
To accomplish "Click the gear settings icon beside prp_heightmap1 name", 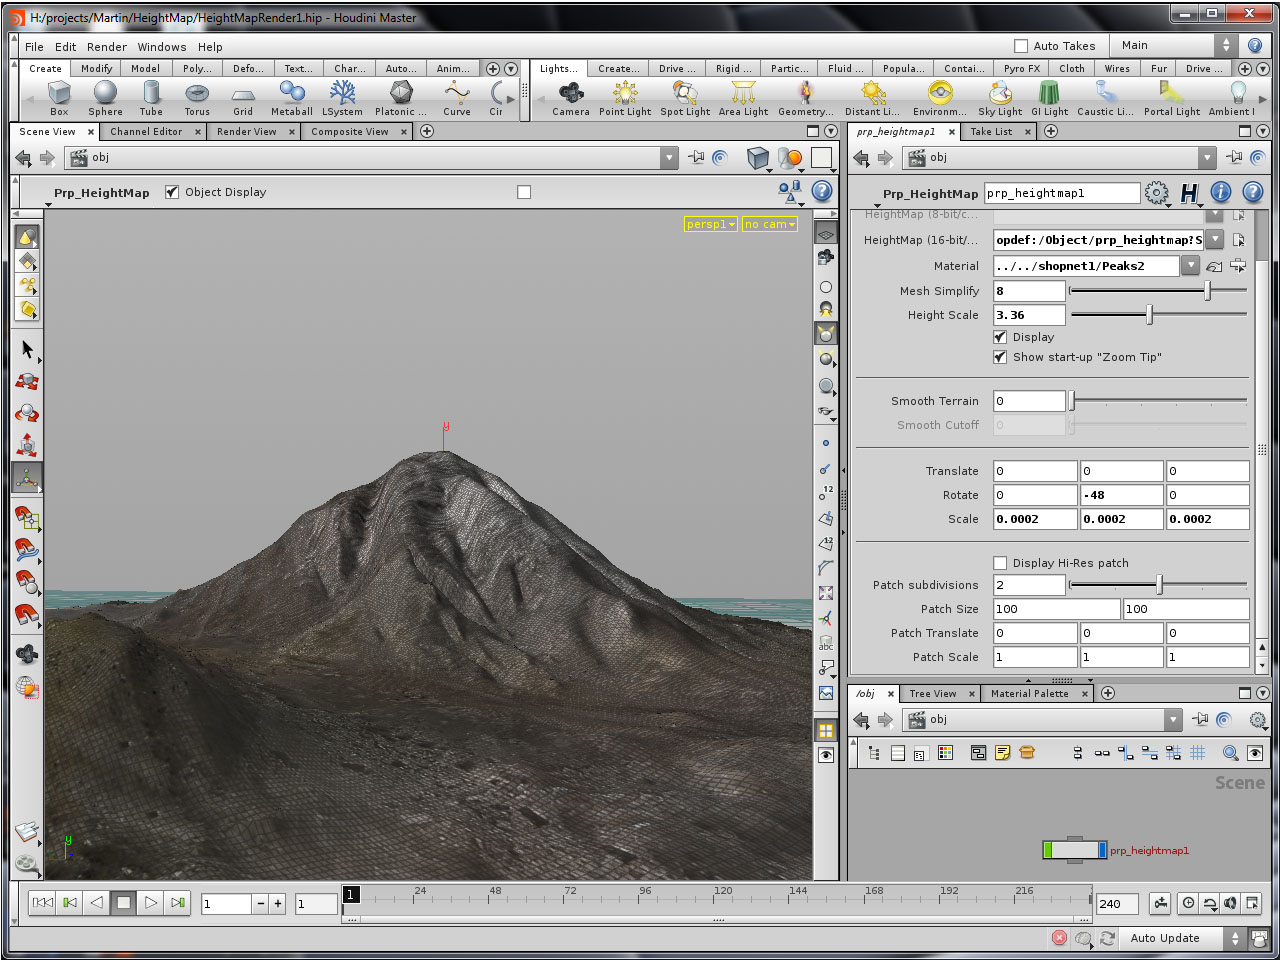I will (x=1157, y=193).
